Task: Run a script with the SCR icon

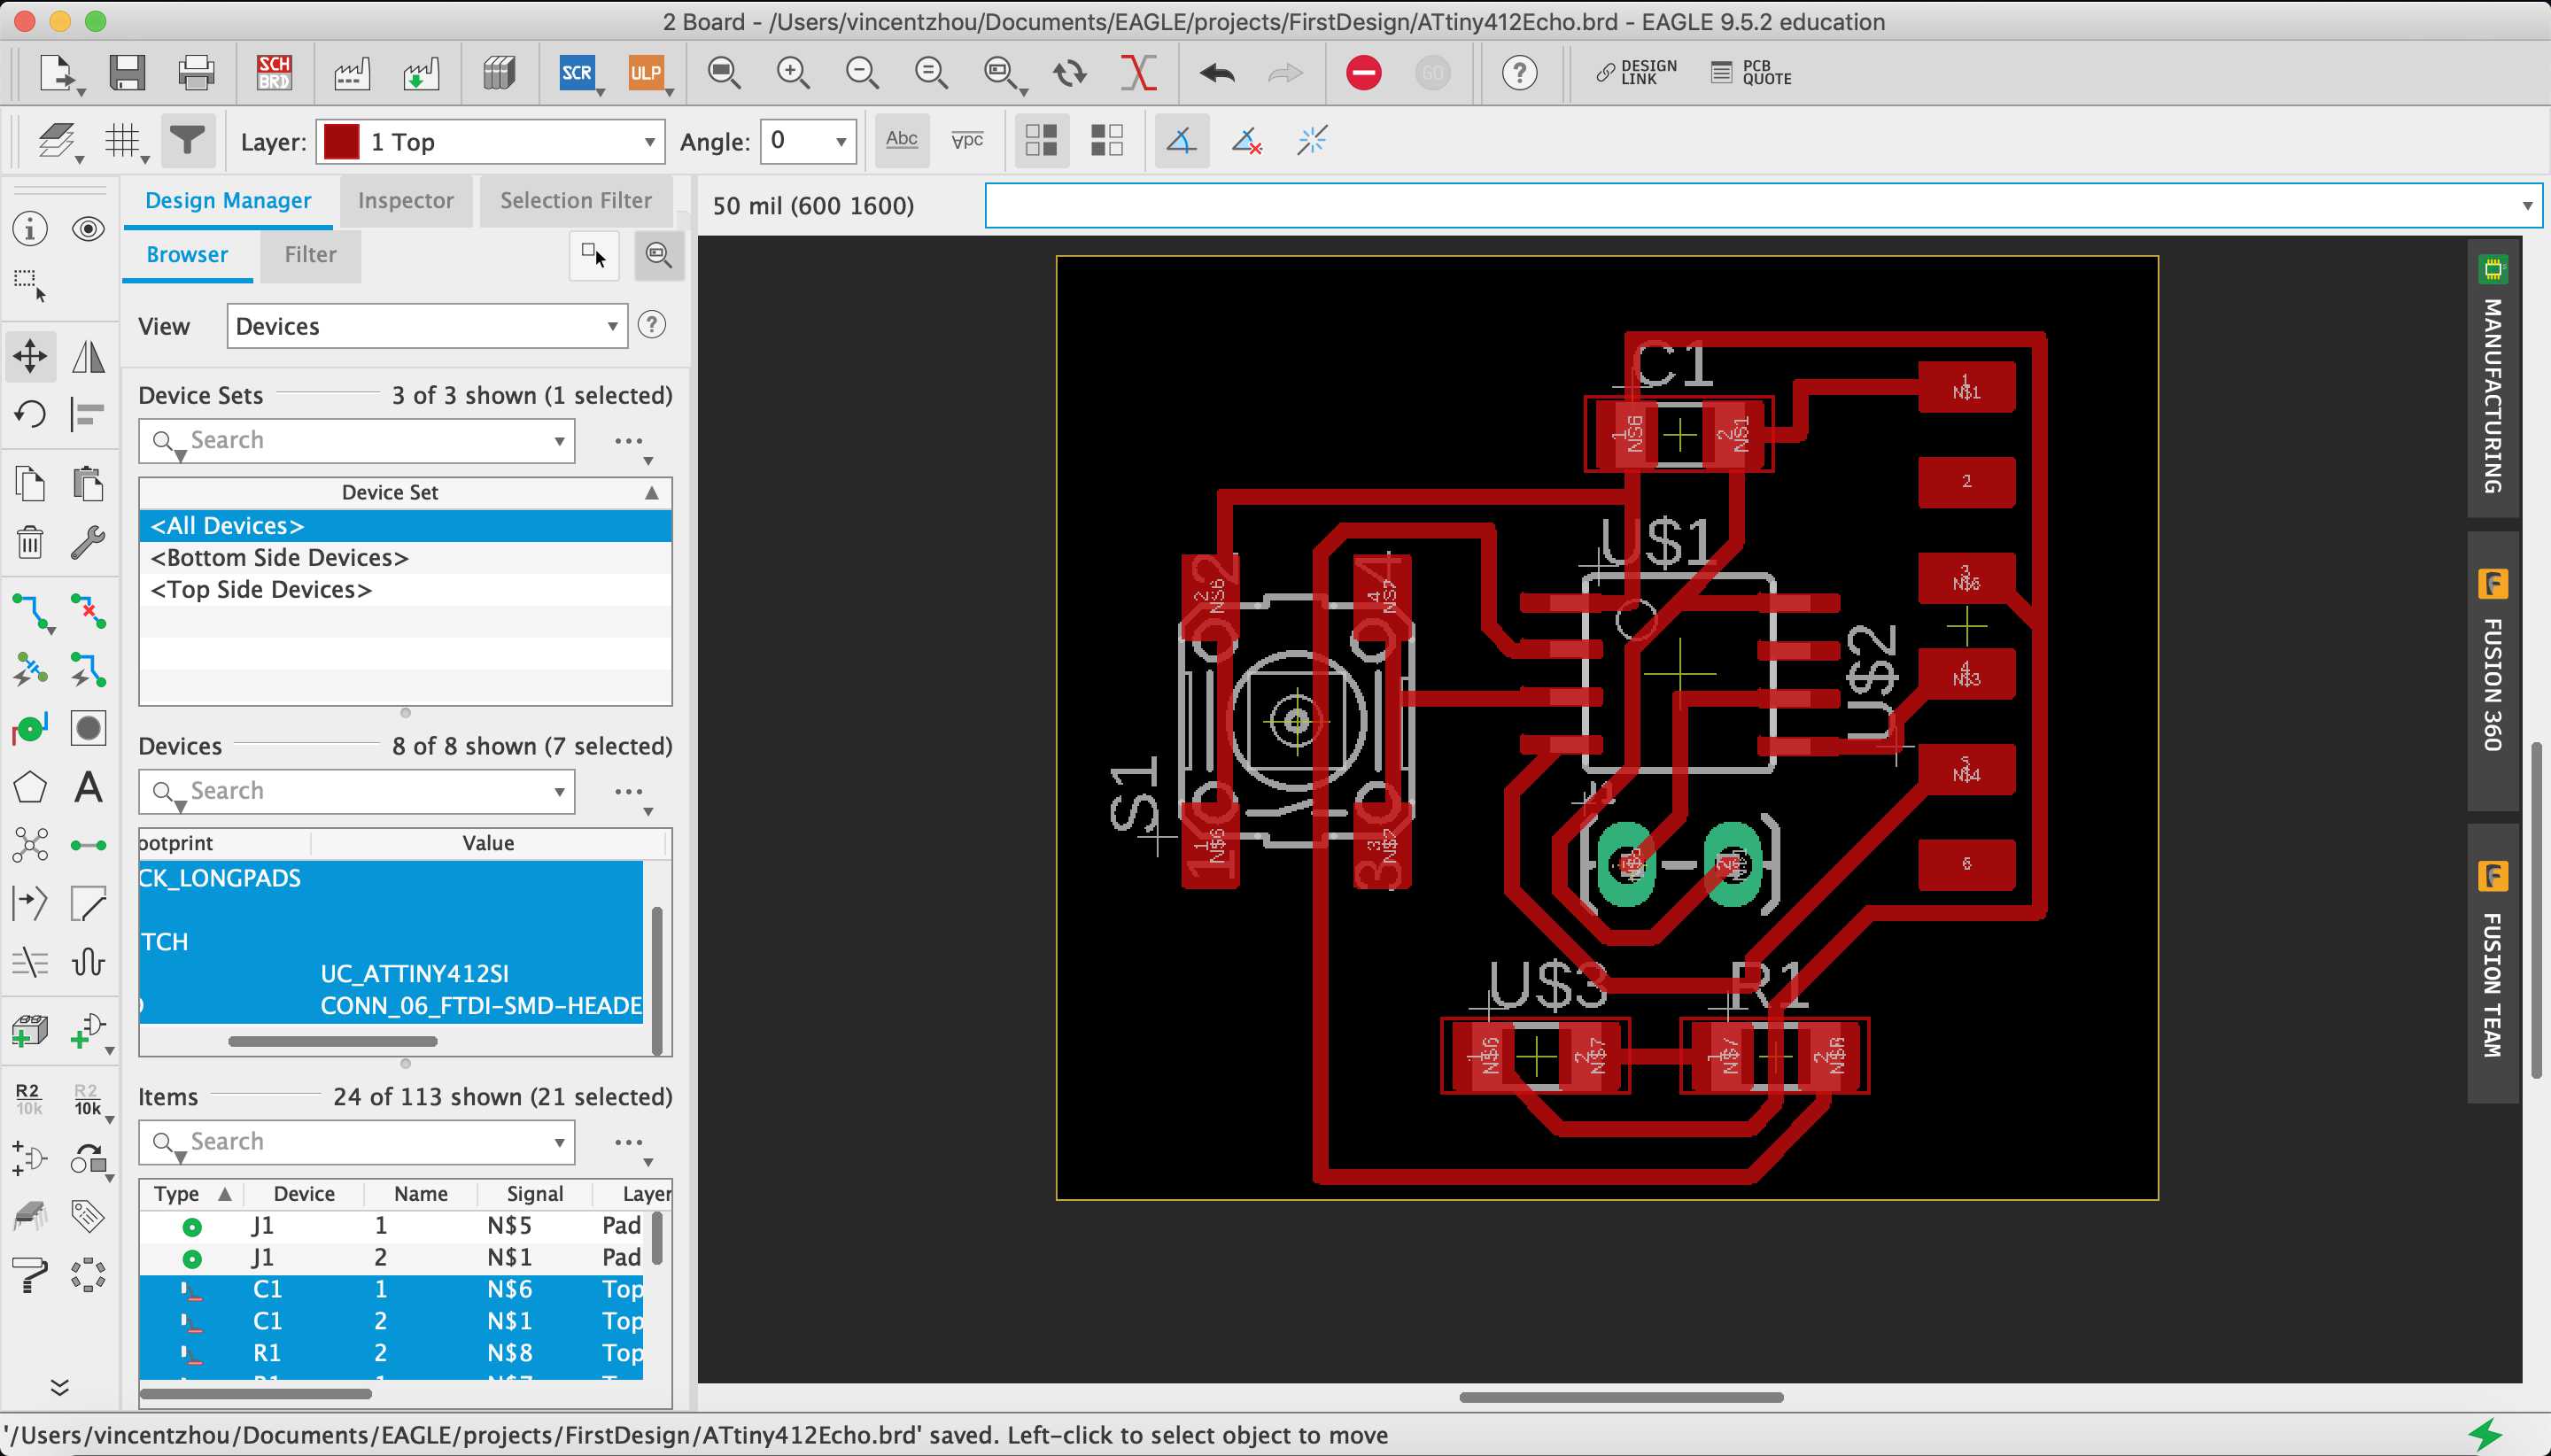Action: (x=577, y=73)
